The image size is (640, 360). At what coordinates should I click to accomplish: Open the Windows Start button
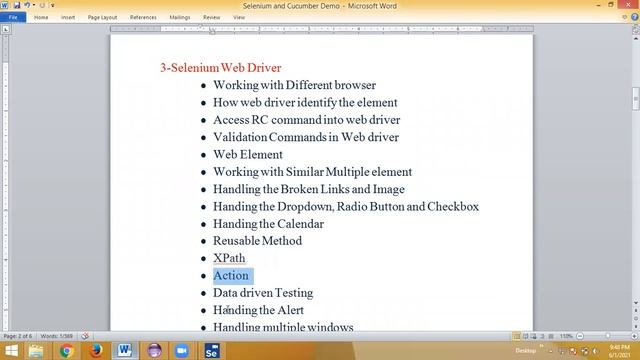point(11,351)
